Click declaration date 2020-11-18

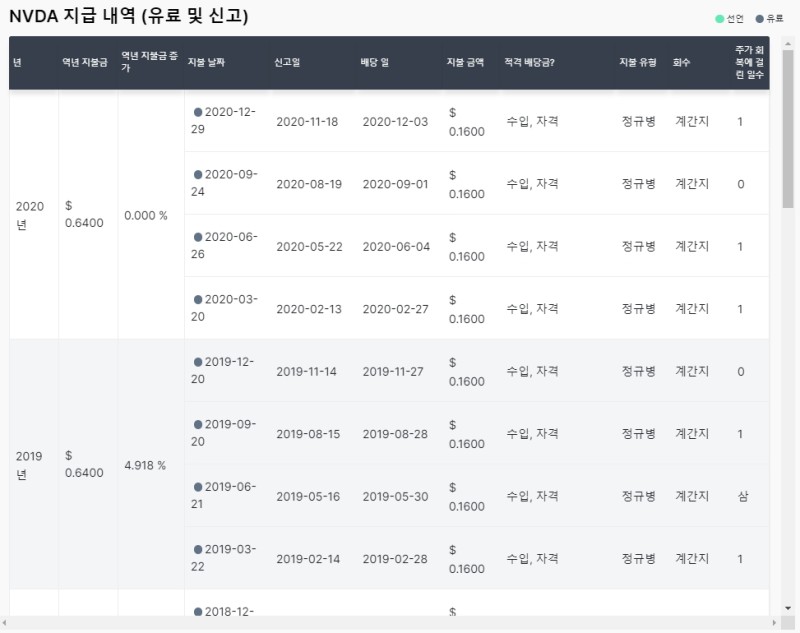(x=307, y=121)
